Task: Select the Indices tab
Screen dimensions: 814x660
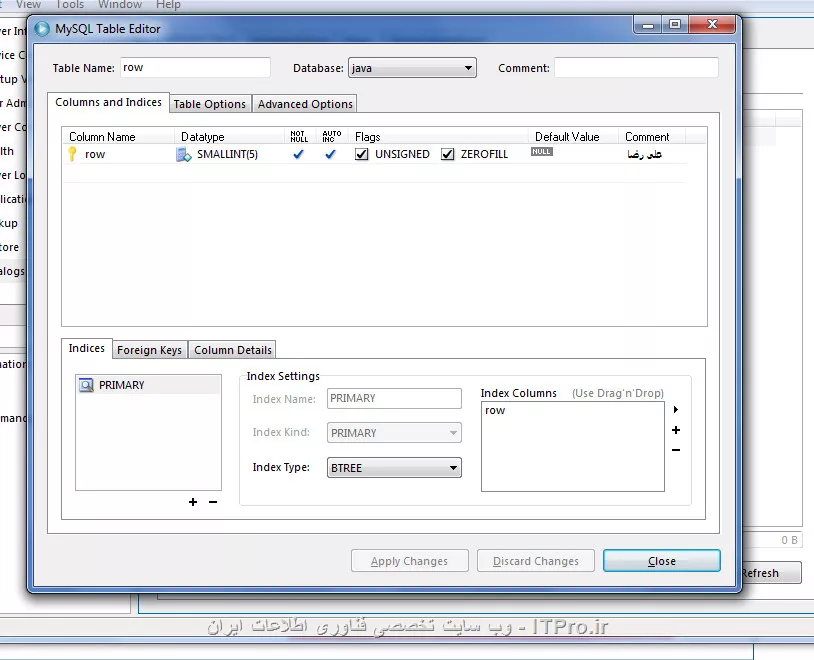Action: [87, 348]
